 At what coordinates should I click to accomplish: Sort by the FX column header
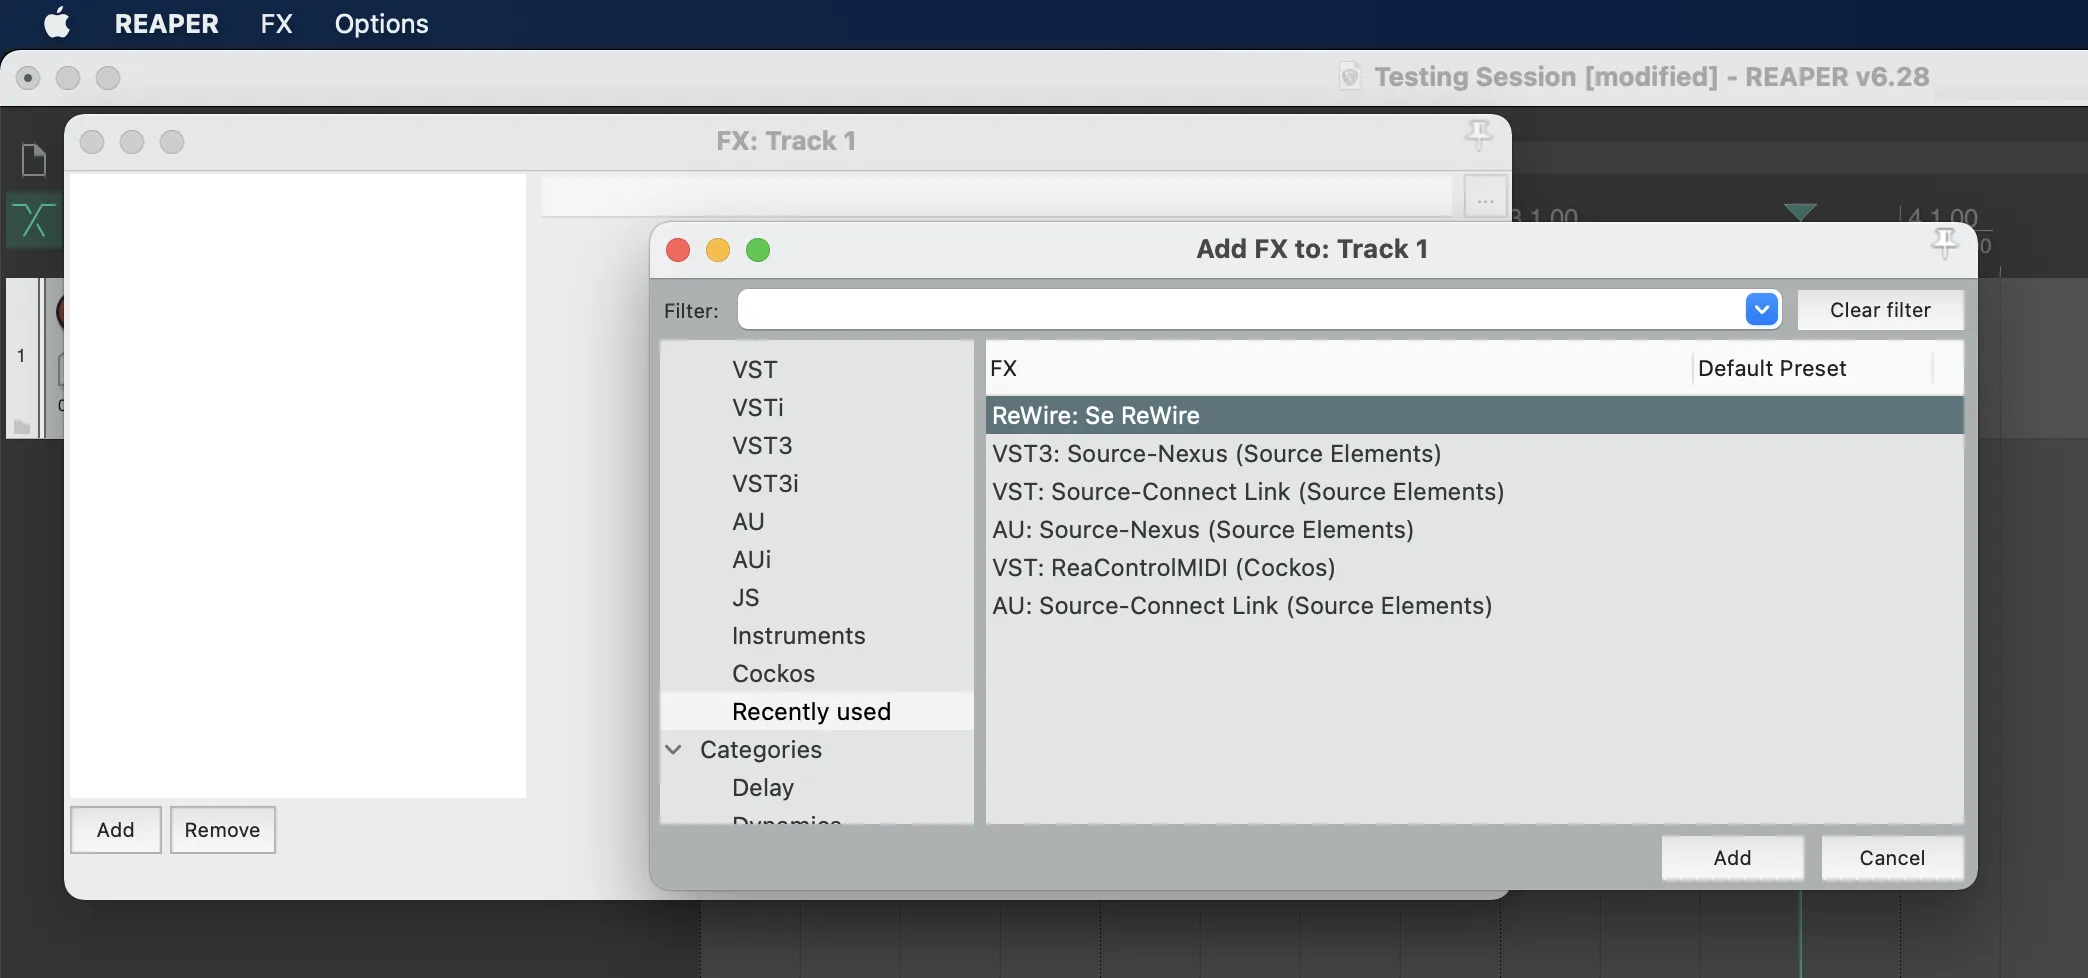point(1338,368)
